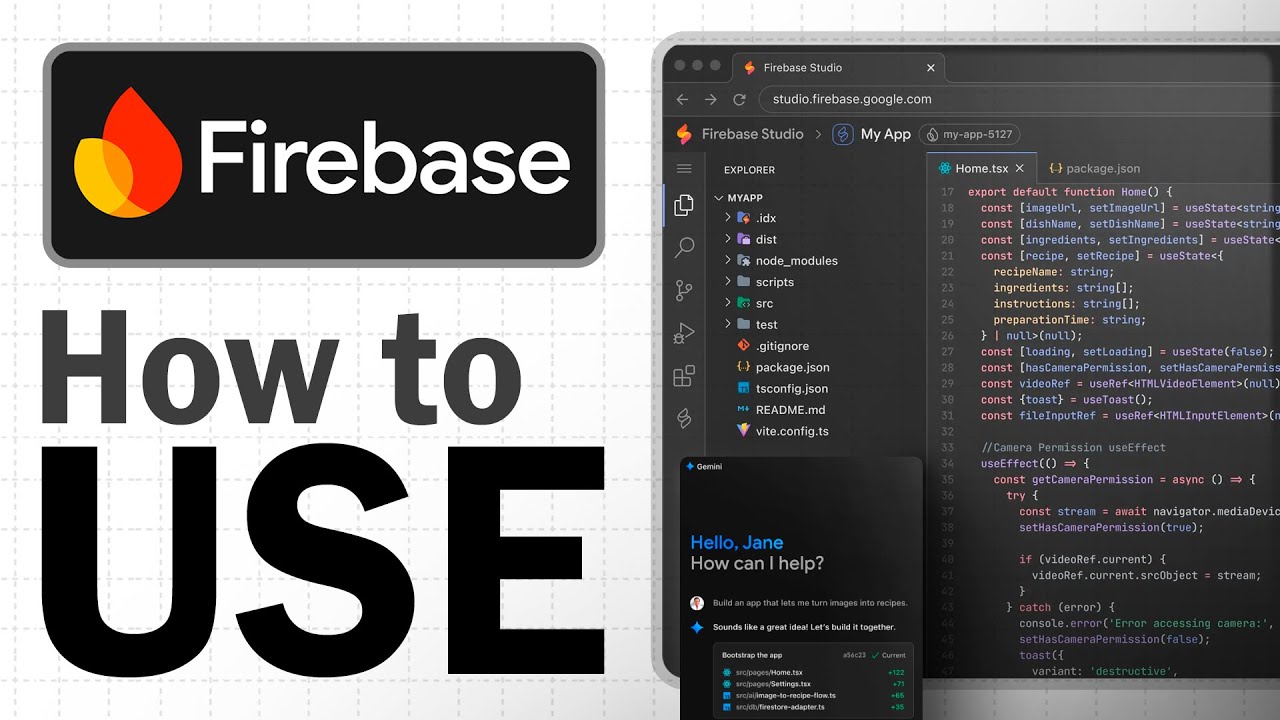Select the Firebase Studio browser tab
1280x720 pixels.
[838, 68]
